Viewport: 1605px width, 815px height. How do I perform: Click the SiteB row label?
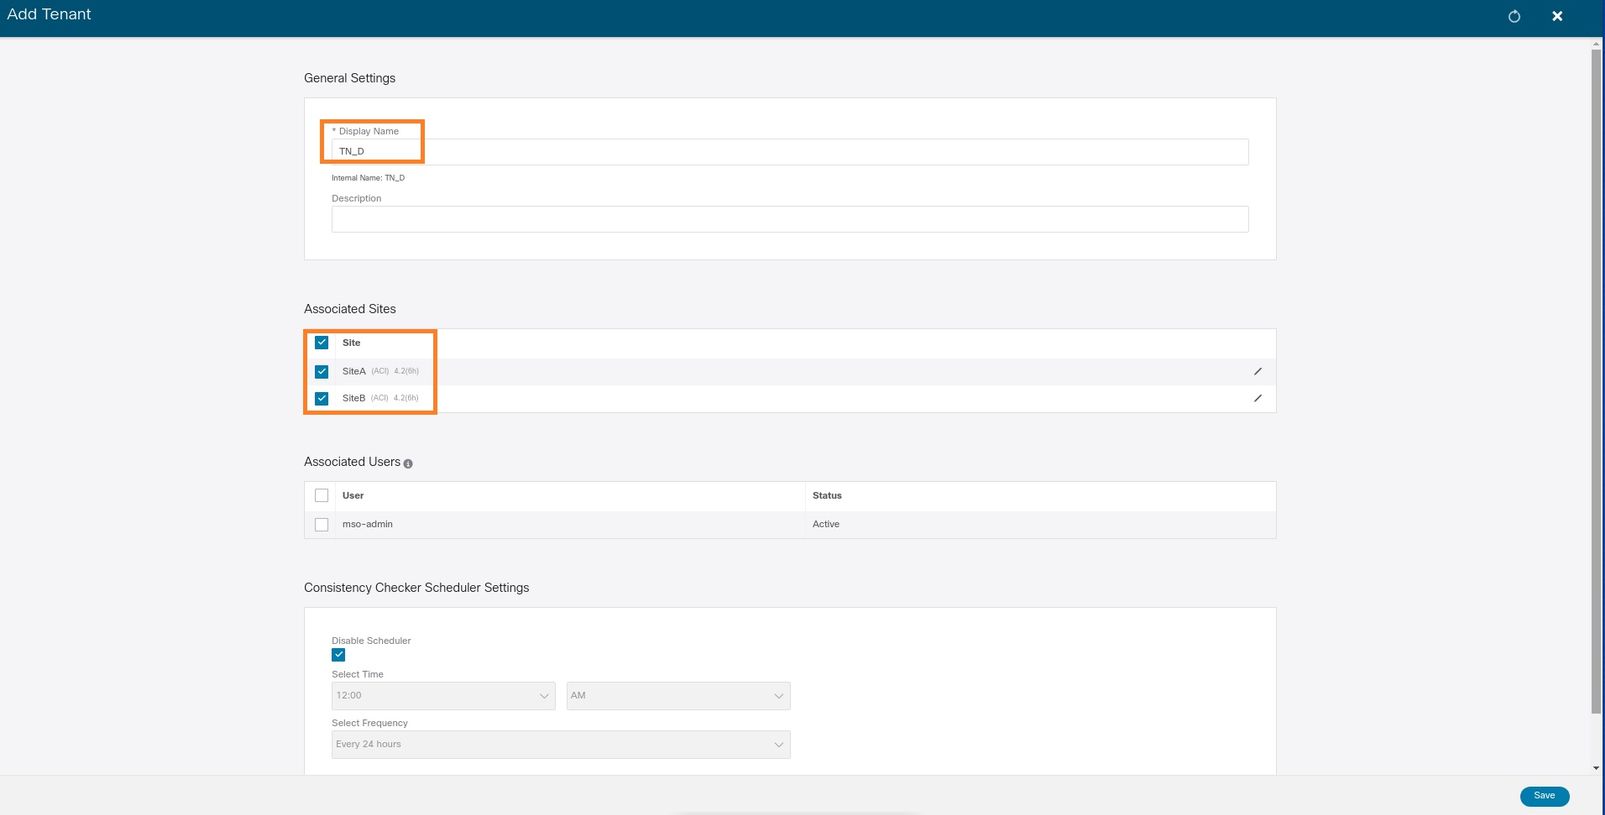(354, 398)
